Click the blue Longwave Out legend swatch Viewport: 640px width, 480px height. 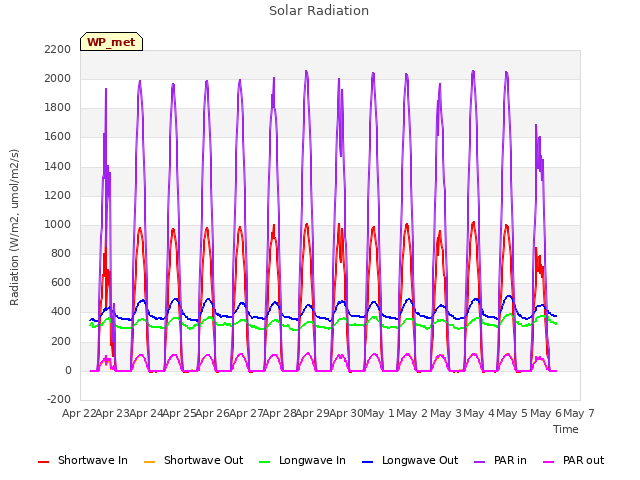[x=367, y=462]
